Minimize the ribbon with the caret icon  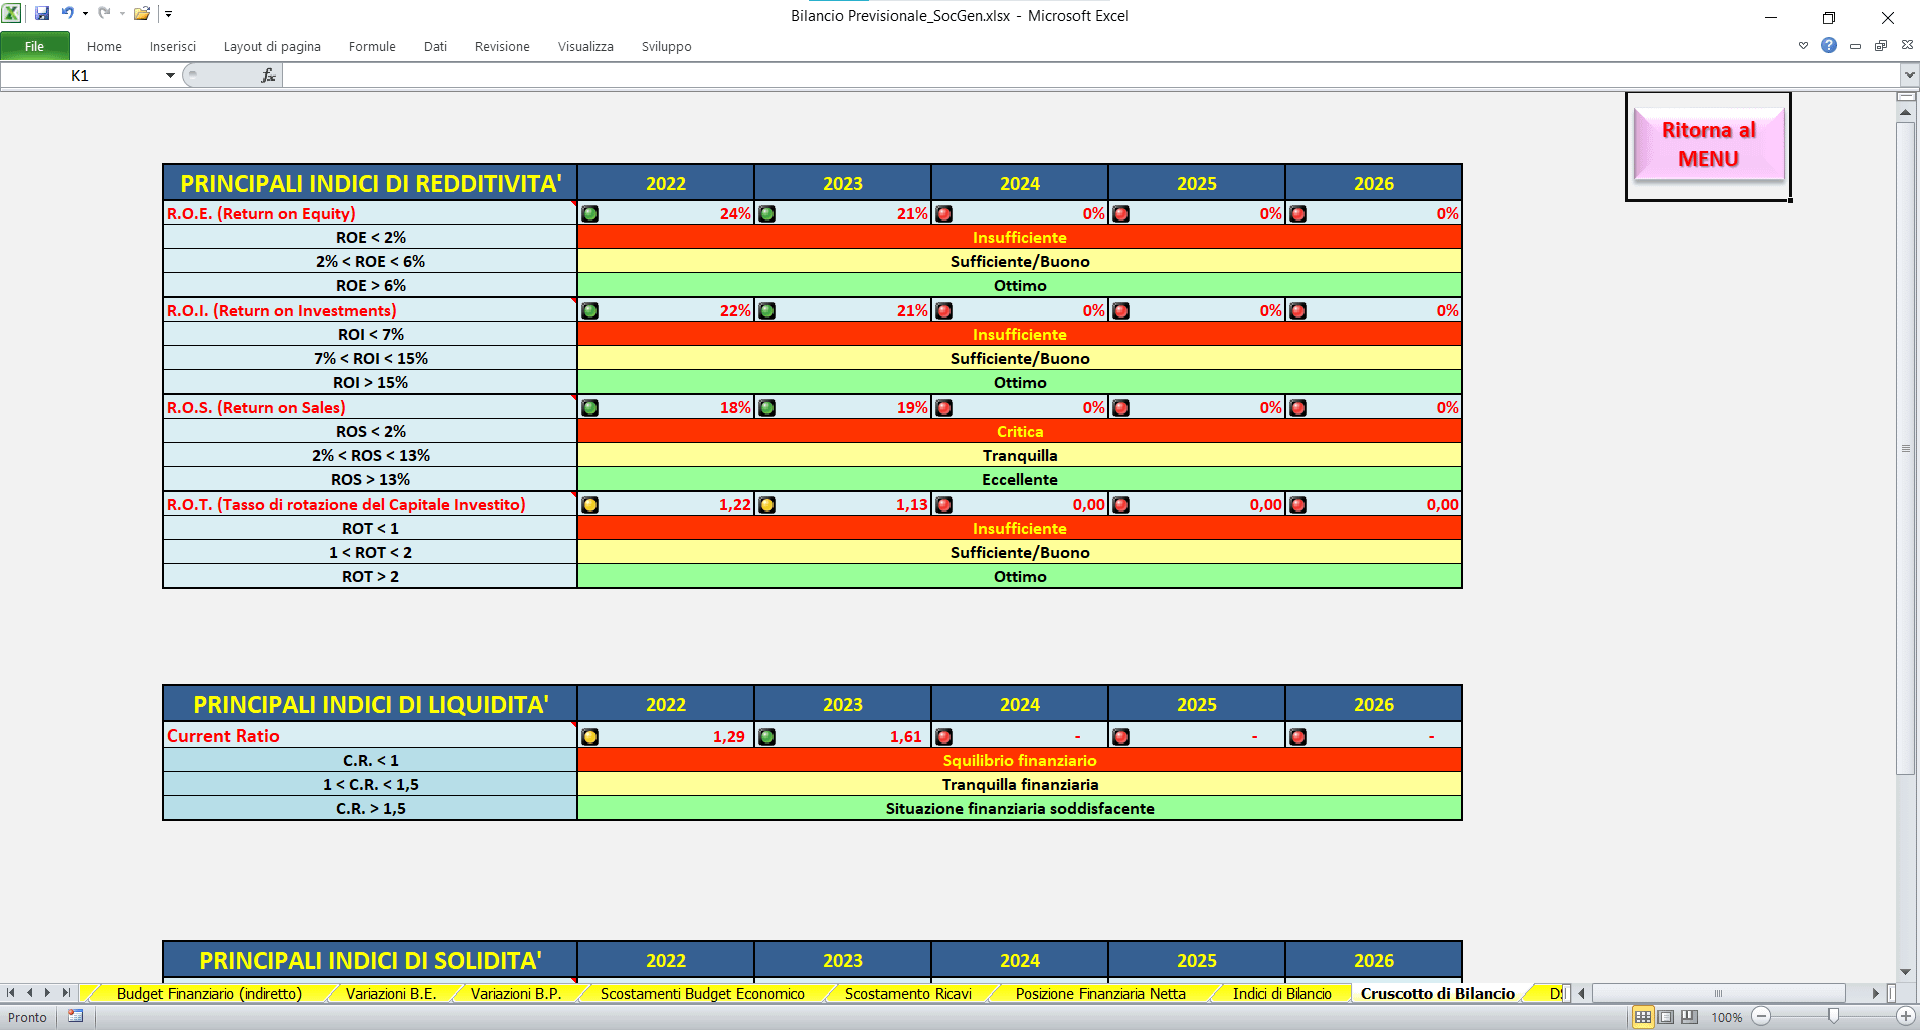point(1803,45)
